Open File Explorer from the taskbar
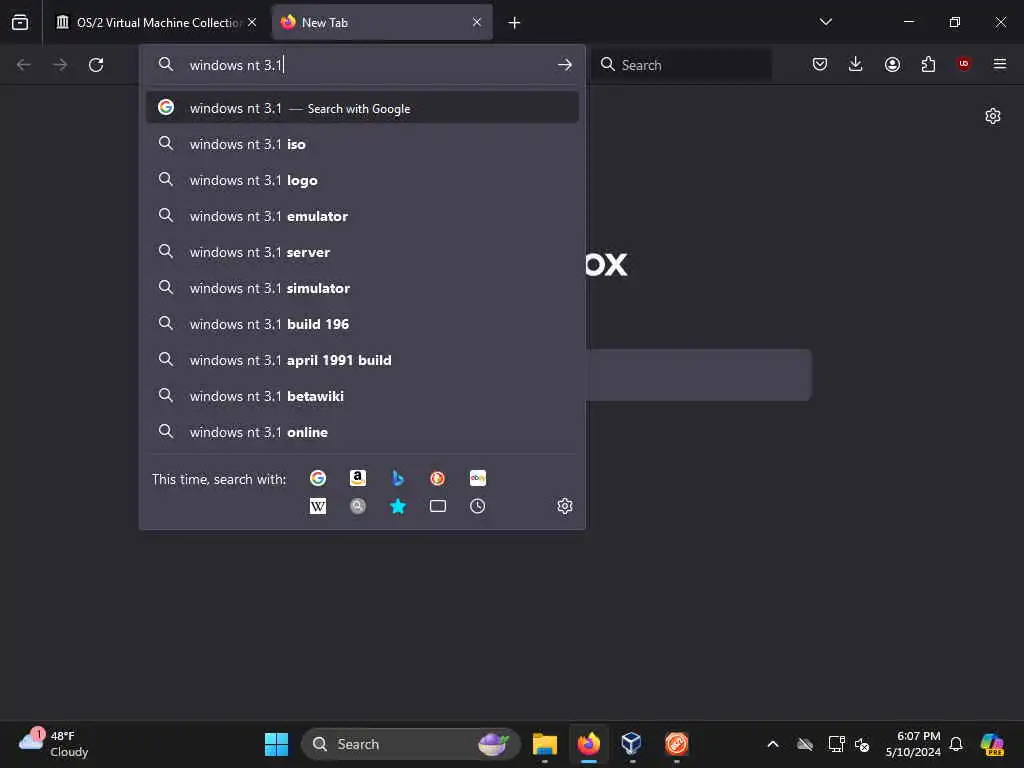 point(545,744)
